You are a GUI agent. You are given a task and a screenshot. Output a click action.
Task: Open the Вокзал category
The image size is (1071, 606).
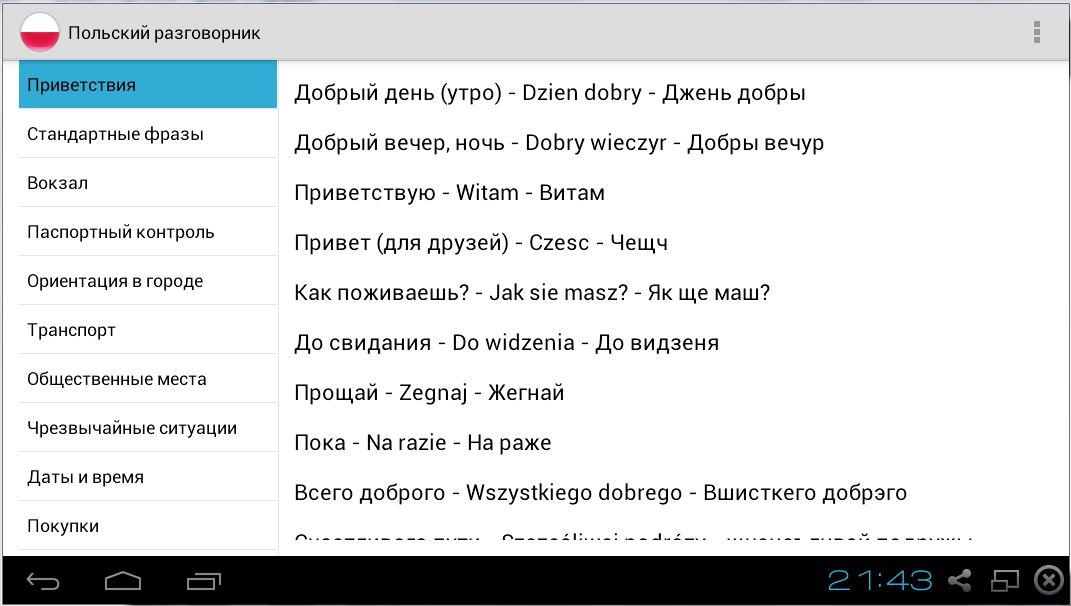(148, 183)
